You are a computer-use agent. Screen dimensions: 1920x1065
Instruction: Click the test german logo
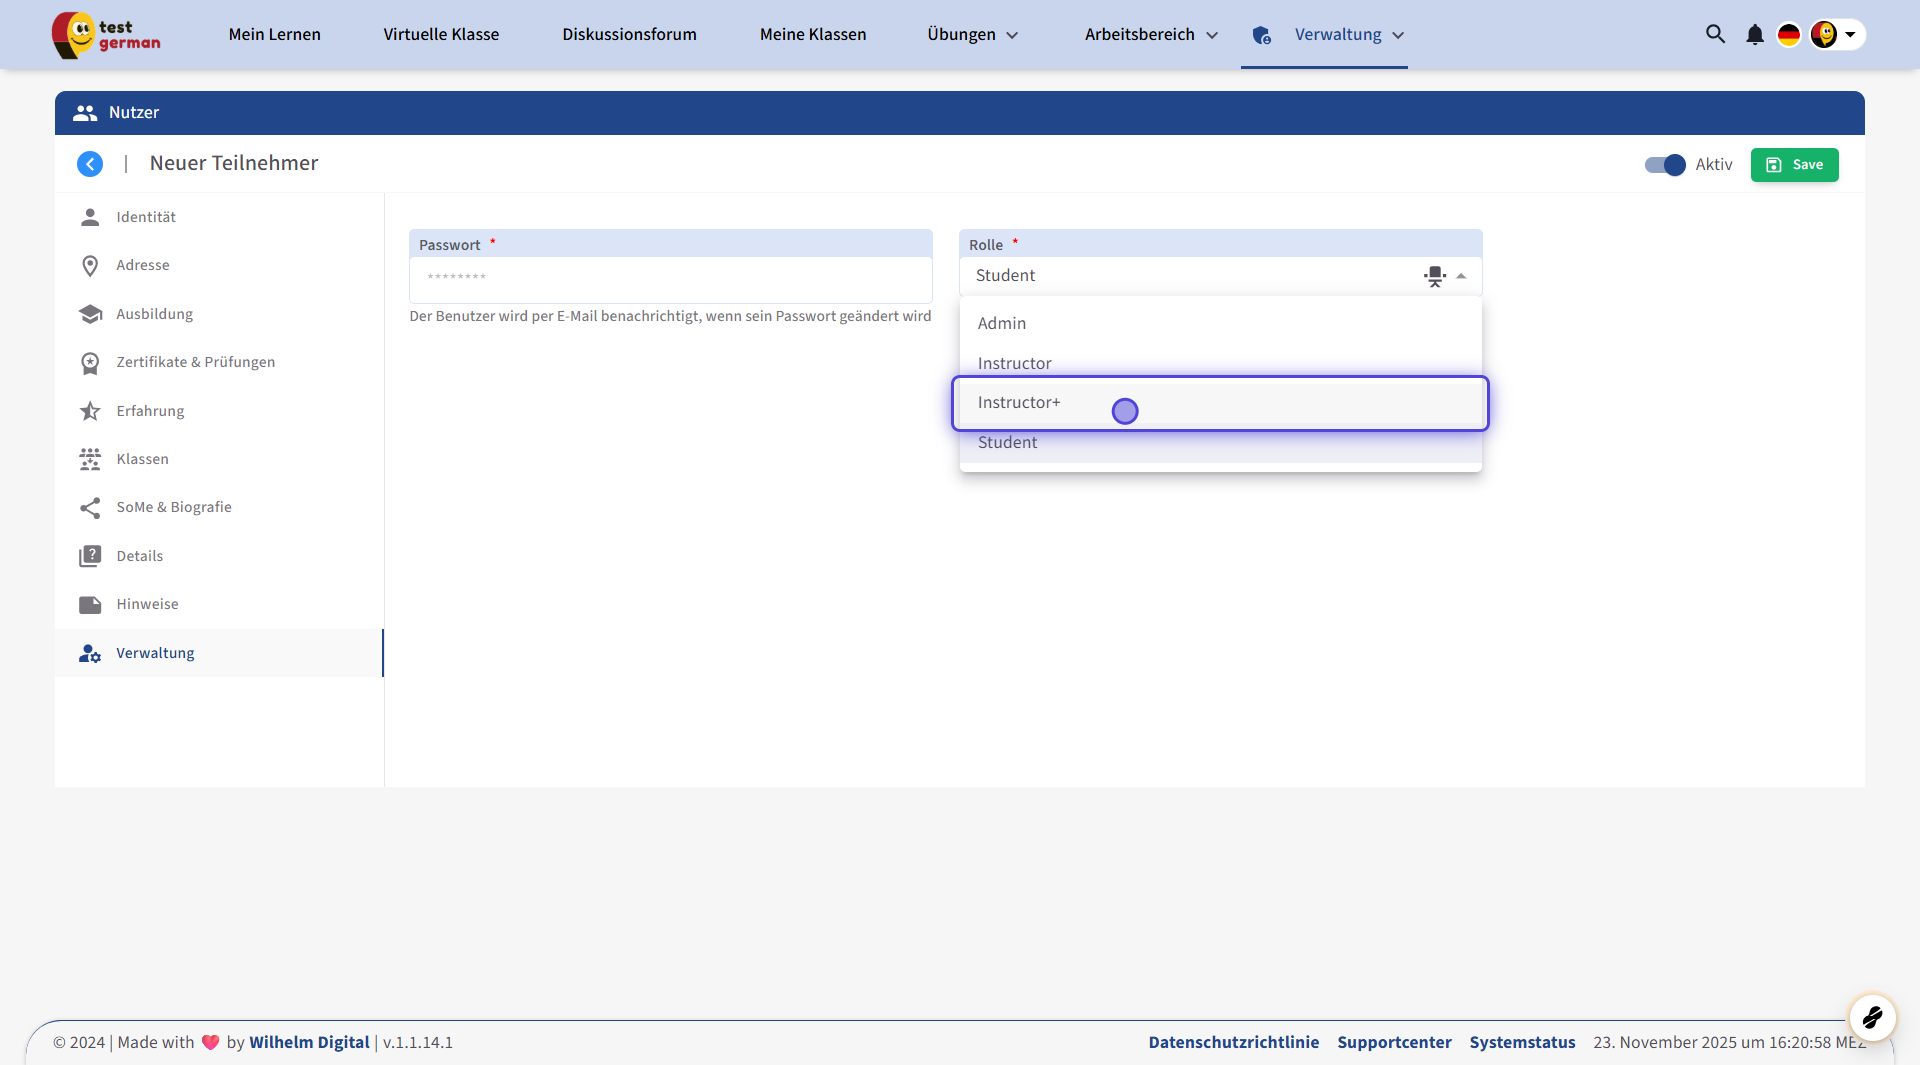point(107,35)
